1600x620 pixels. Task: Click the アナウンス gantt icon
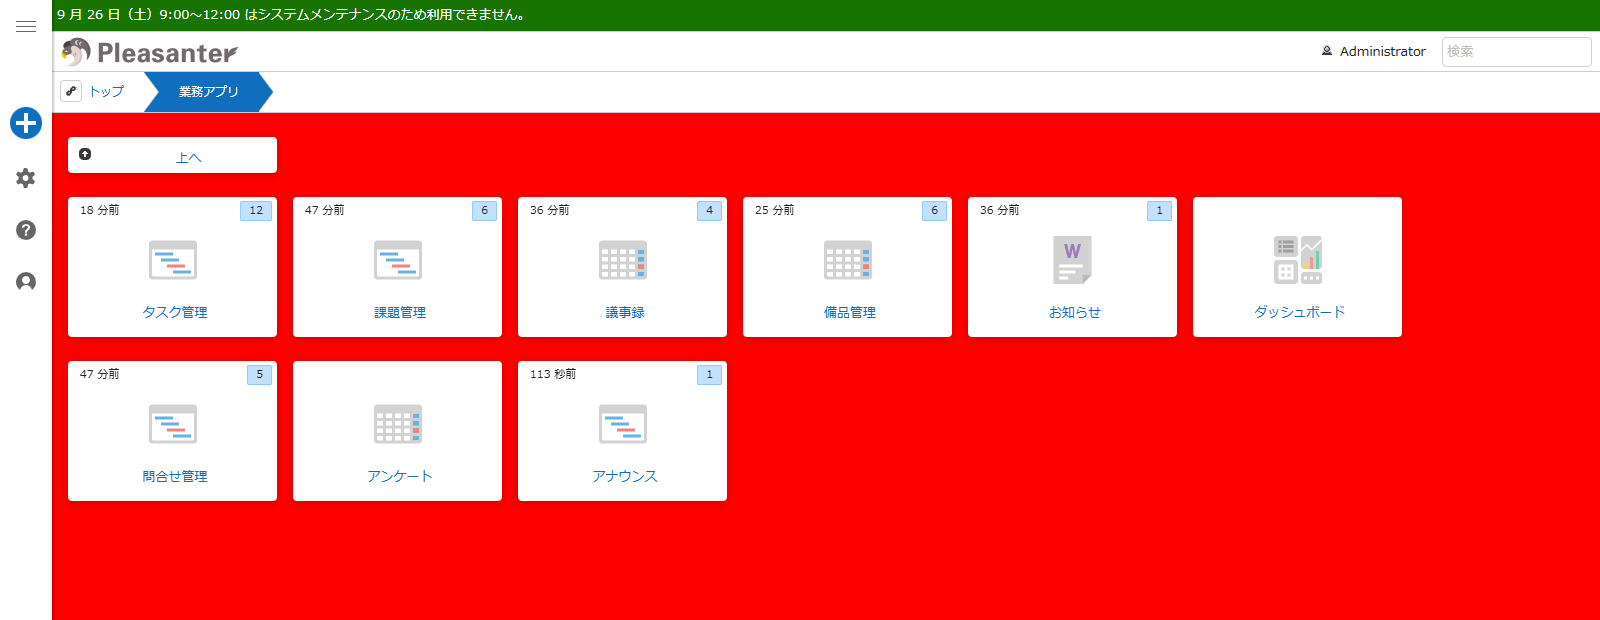pos(623,424)
